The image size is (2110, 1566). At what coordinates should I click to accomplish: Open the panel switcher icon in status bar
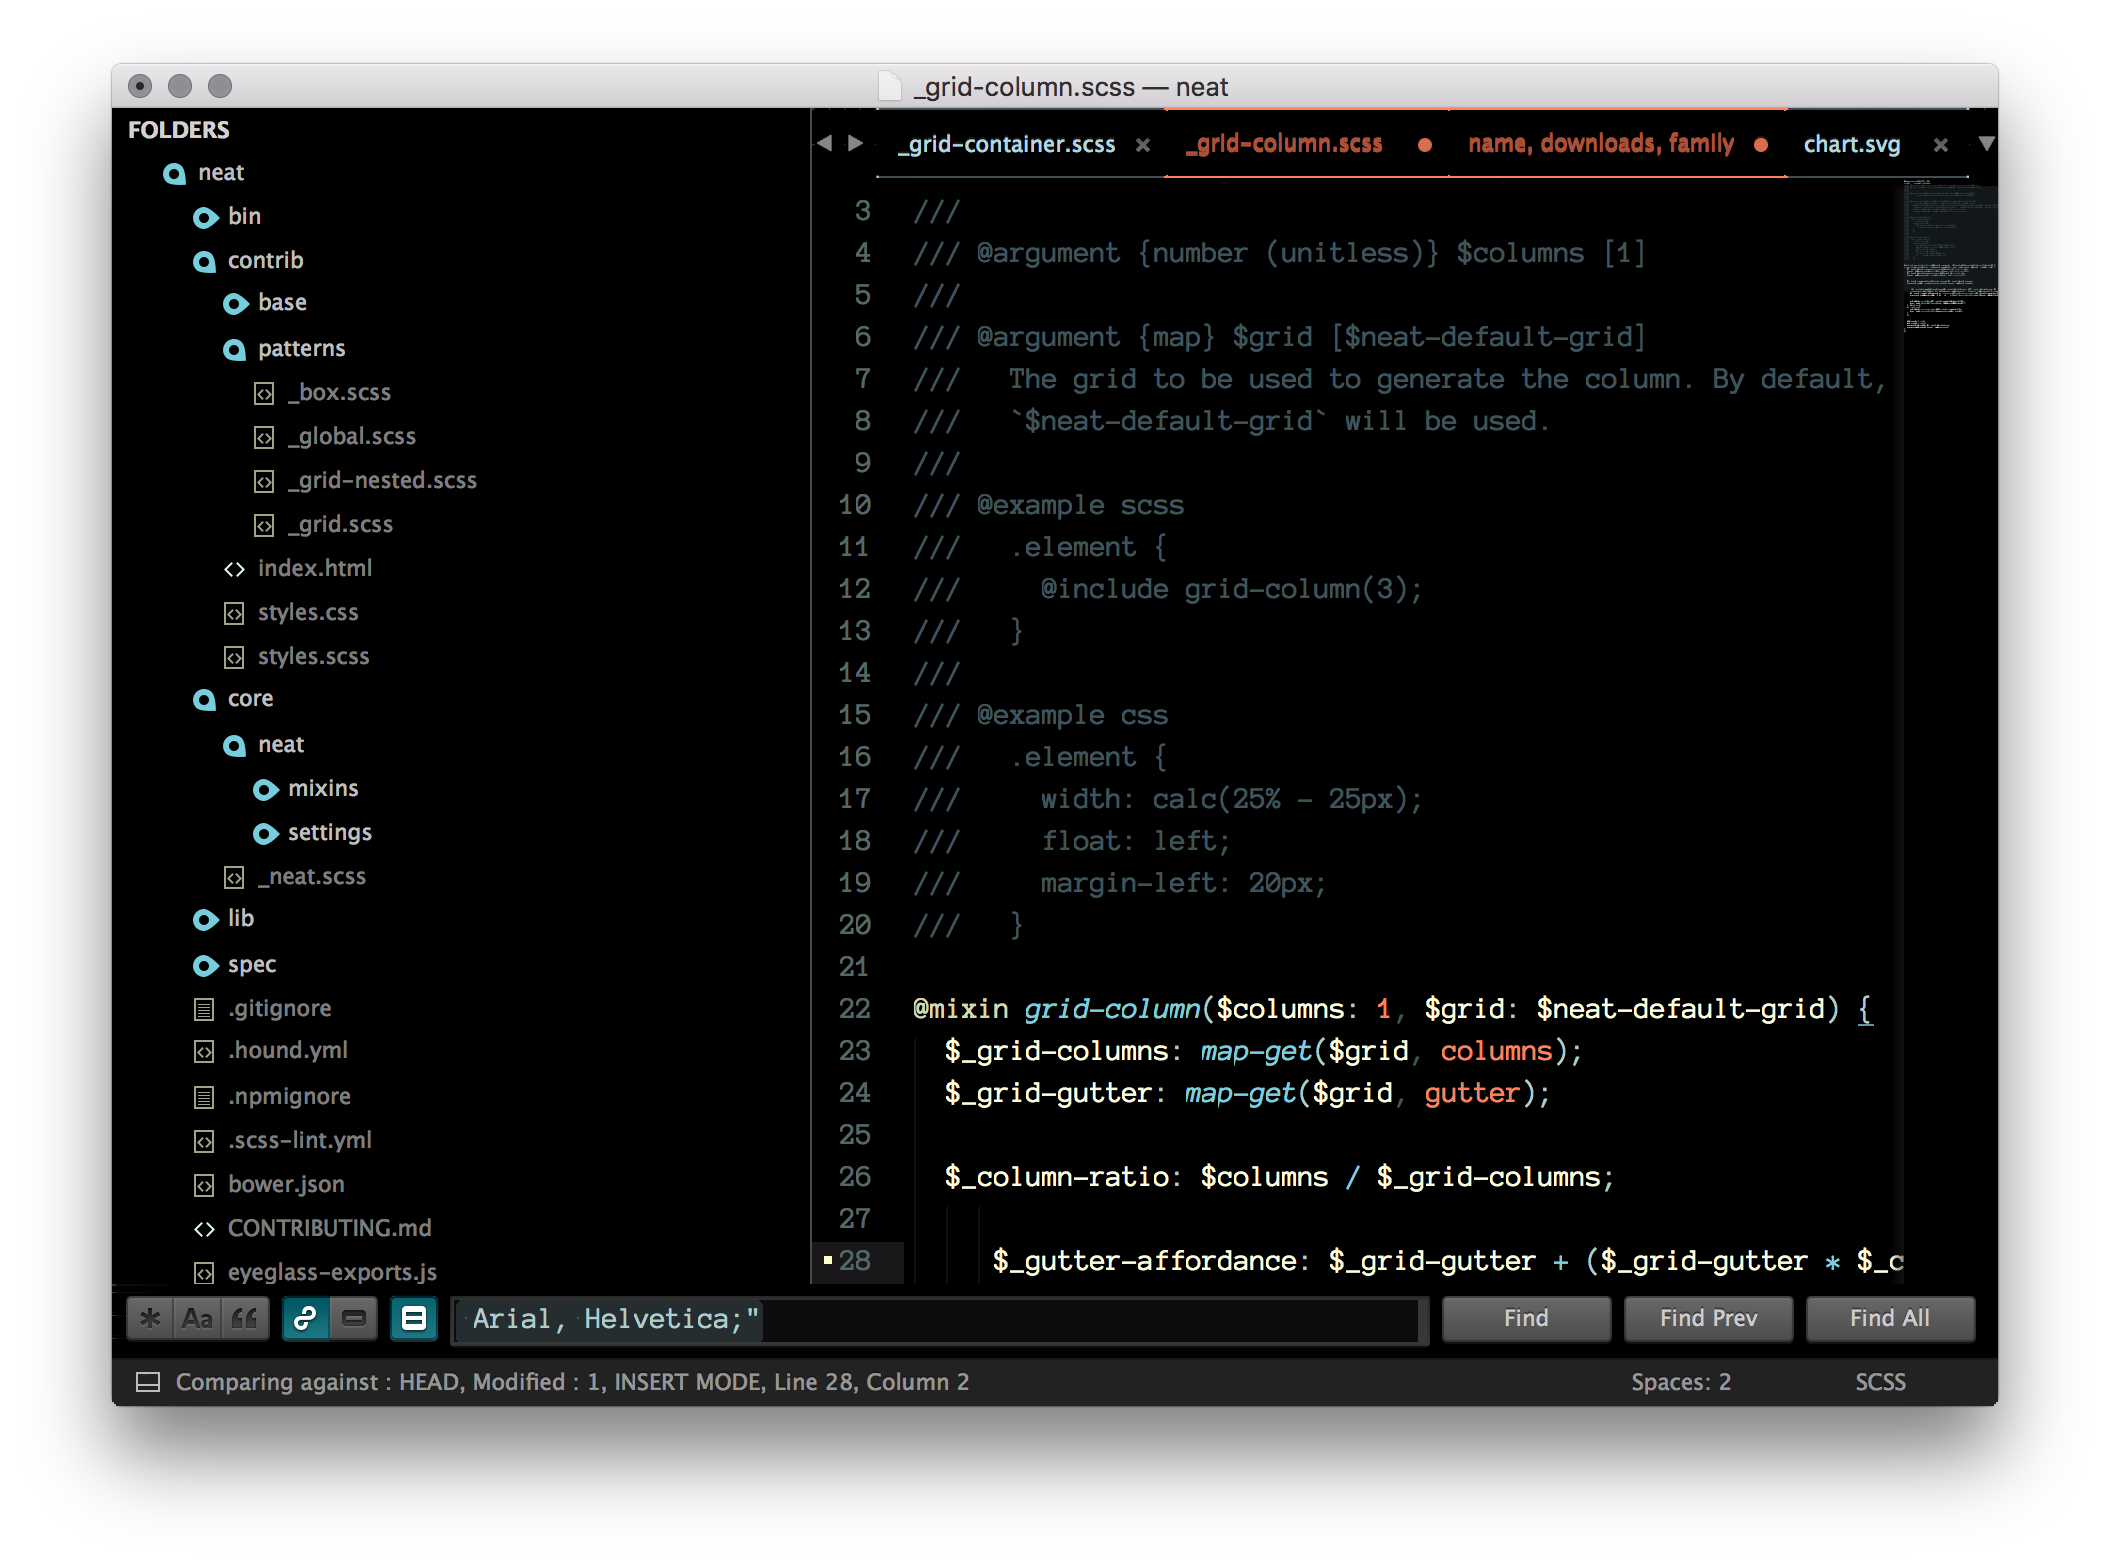[x=147, y=1381]
